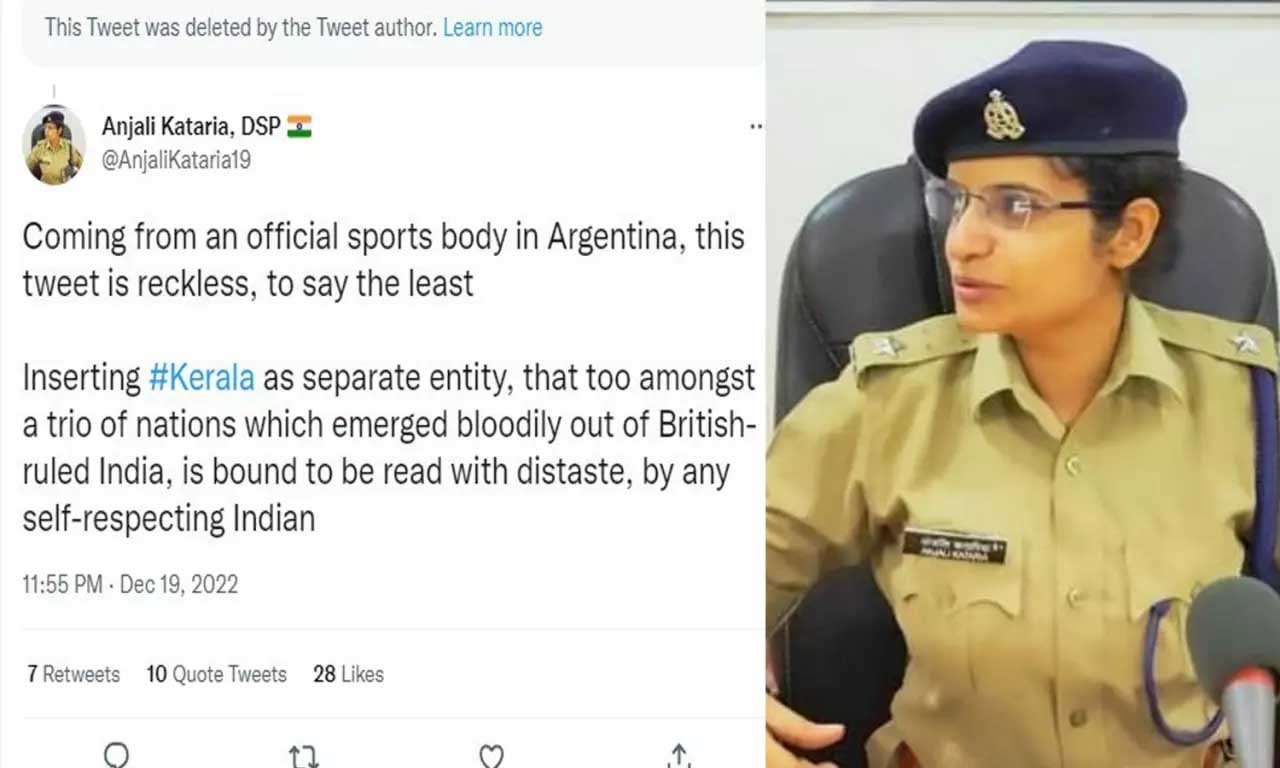The image size is (1280, 768).
Task: Click the India flag emoji beside DSP
Action: (299, 126)
